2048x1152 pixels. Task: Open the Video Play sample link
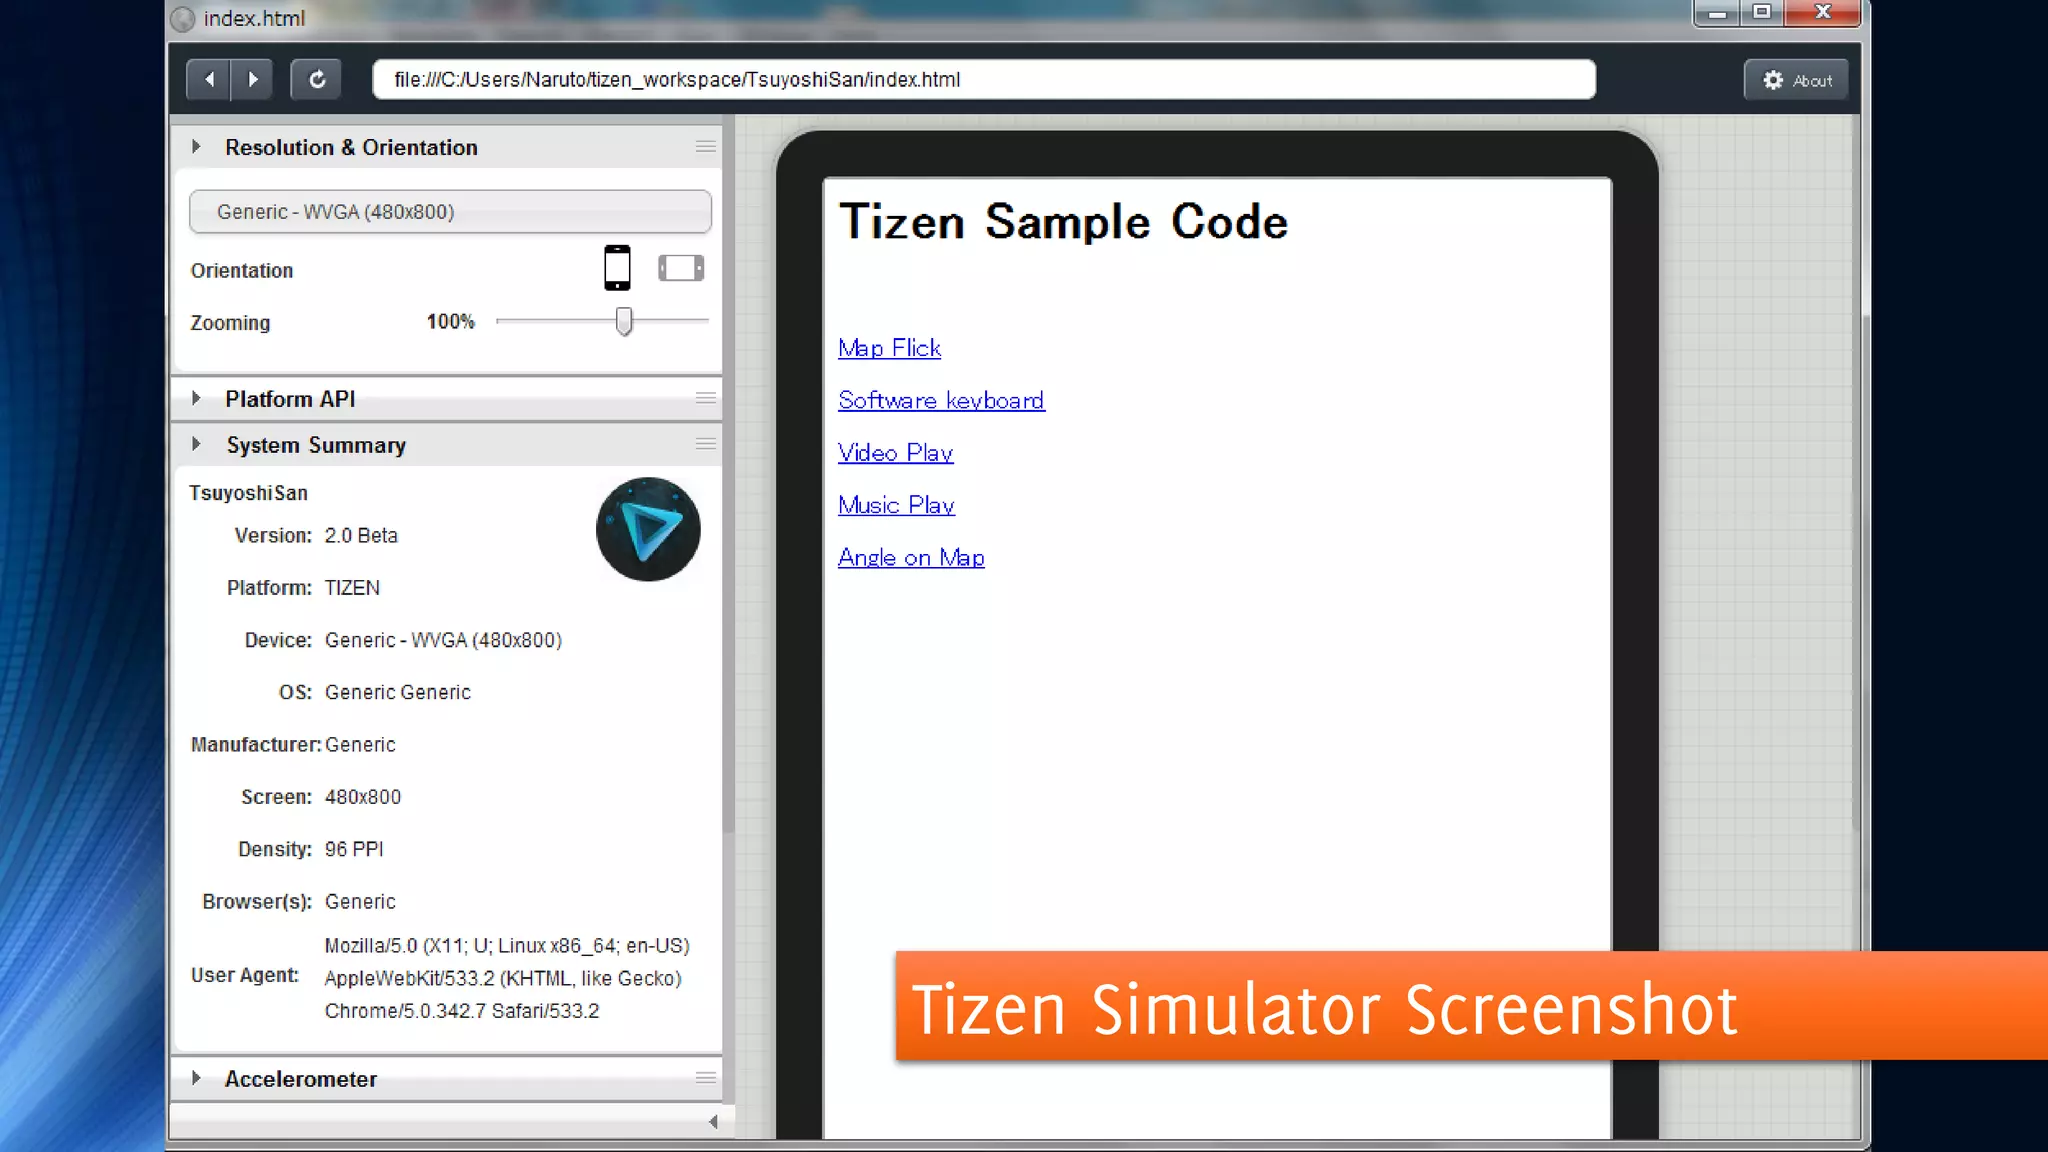(x=895, y=453)
